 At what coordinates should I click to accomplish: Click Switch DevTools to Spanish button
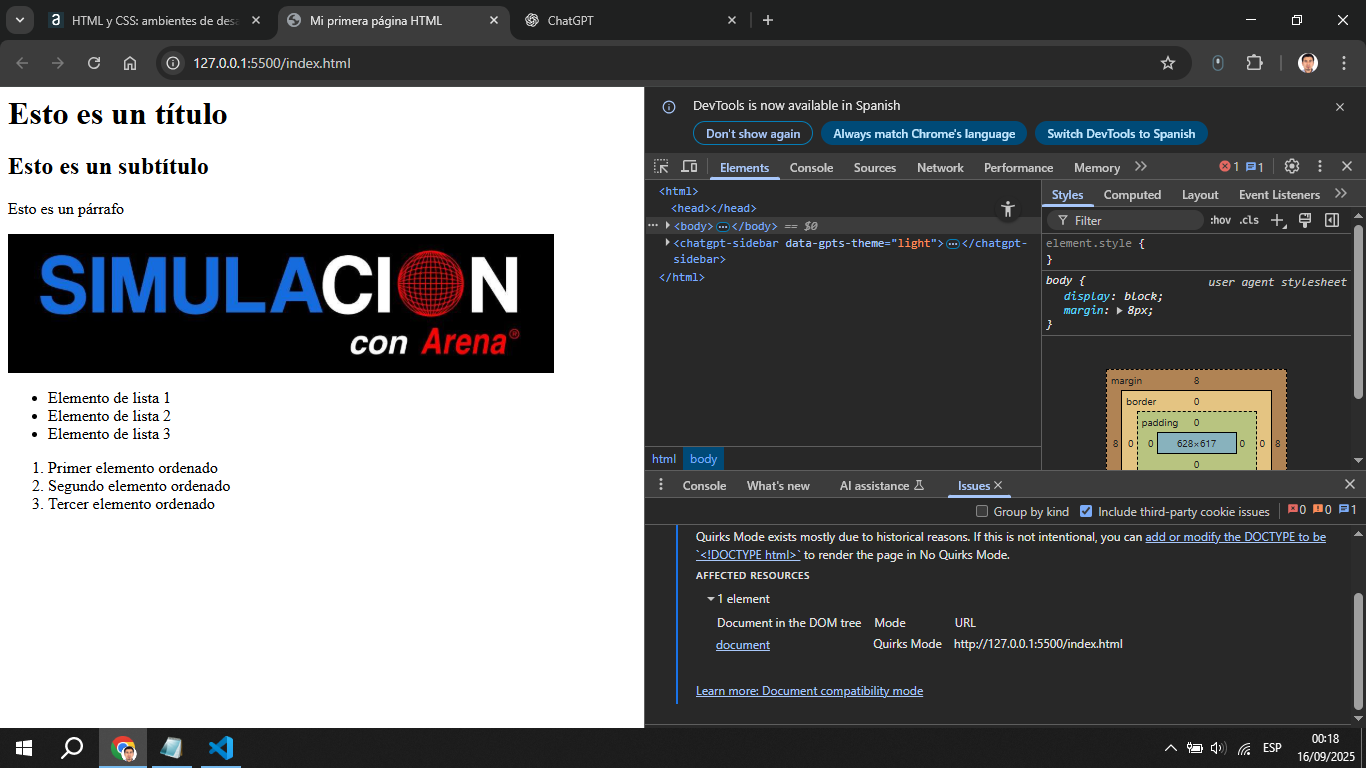1121,133
